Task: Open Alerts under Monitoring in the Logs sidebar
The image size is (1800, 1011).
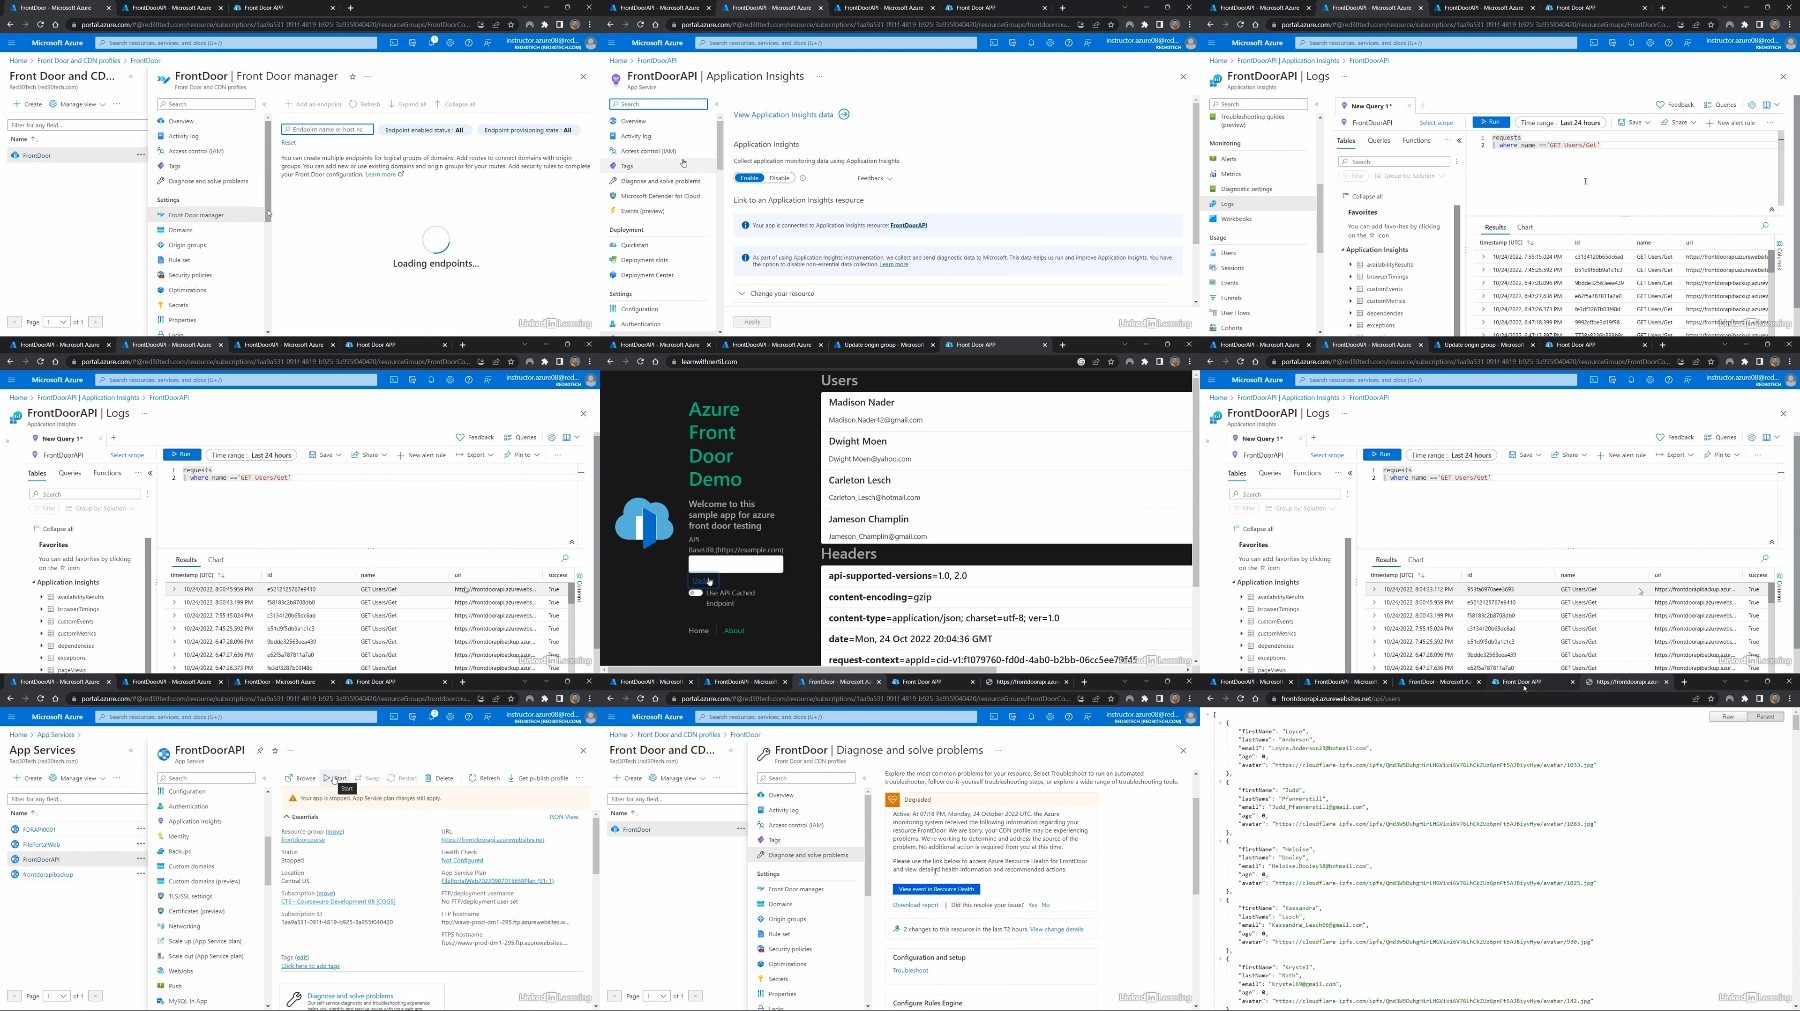Action: (x=1228, y=159)
